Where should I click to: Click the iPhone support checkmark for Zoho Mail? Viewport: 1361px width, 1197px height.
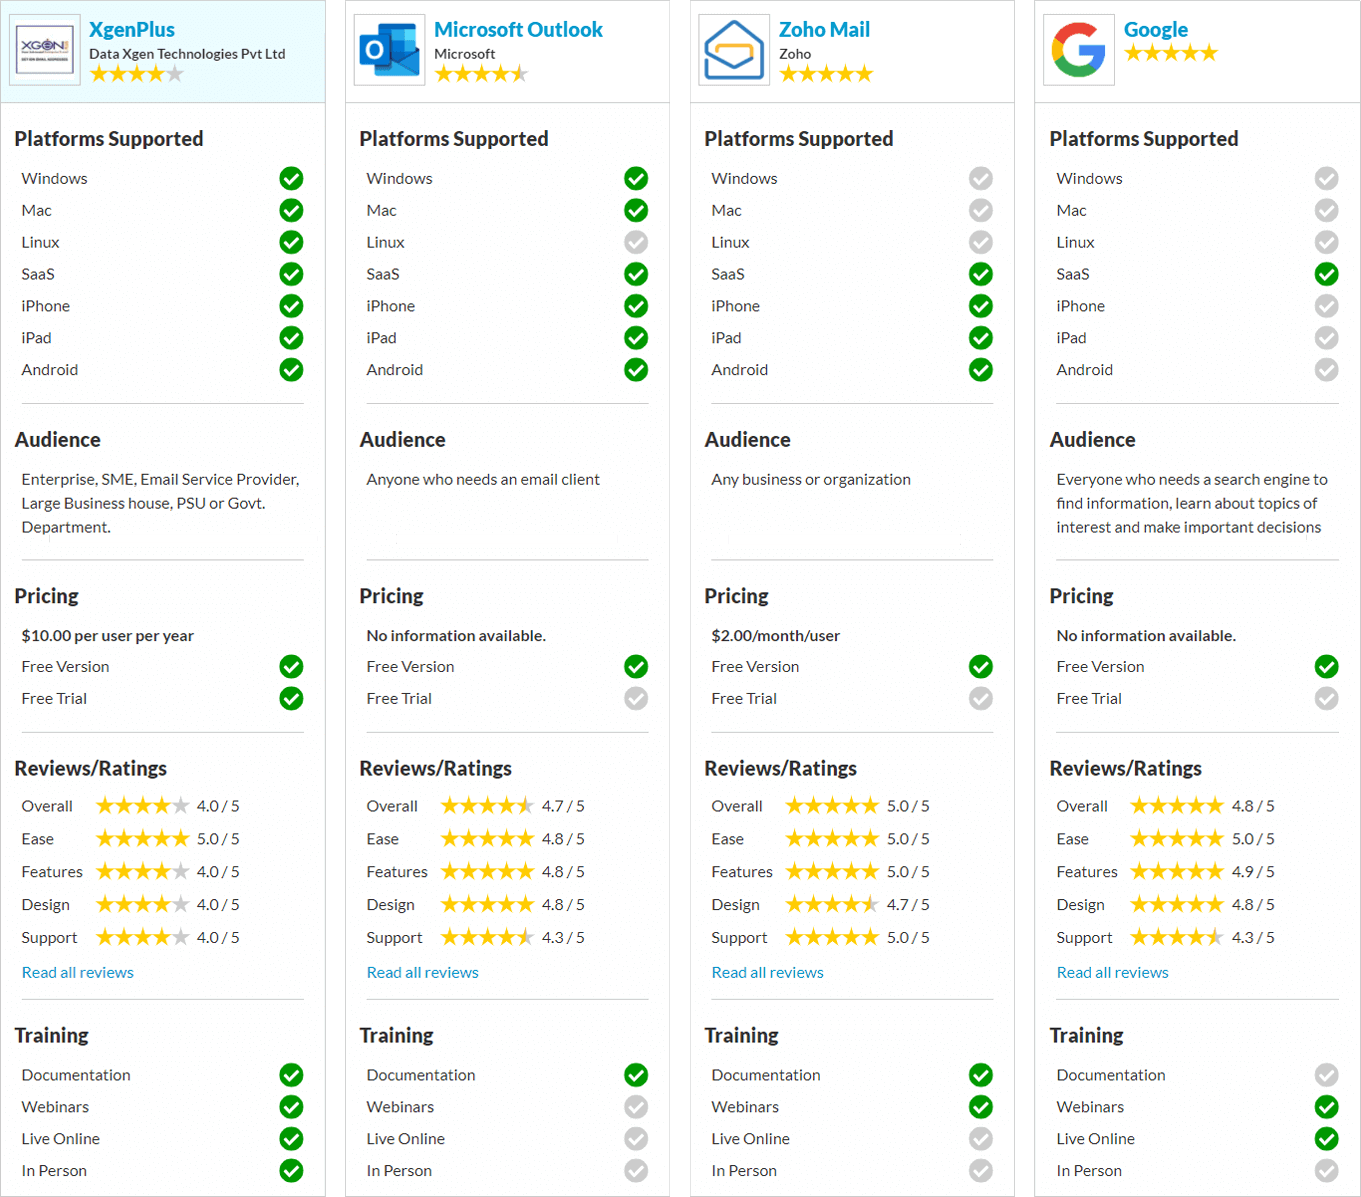(x=981, y=306)
